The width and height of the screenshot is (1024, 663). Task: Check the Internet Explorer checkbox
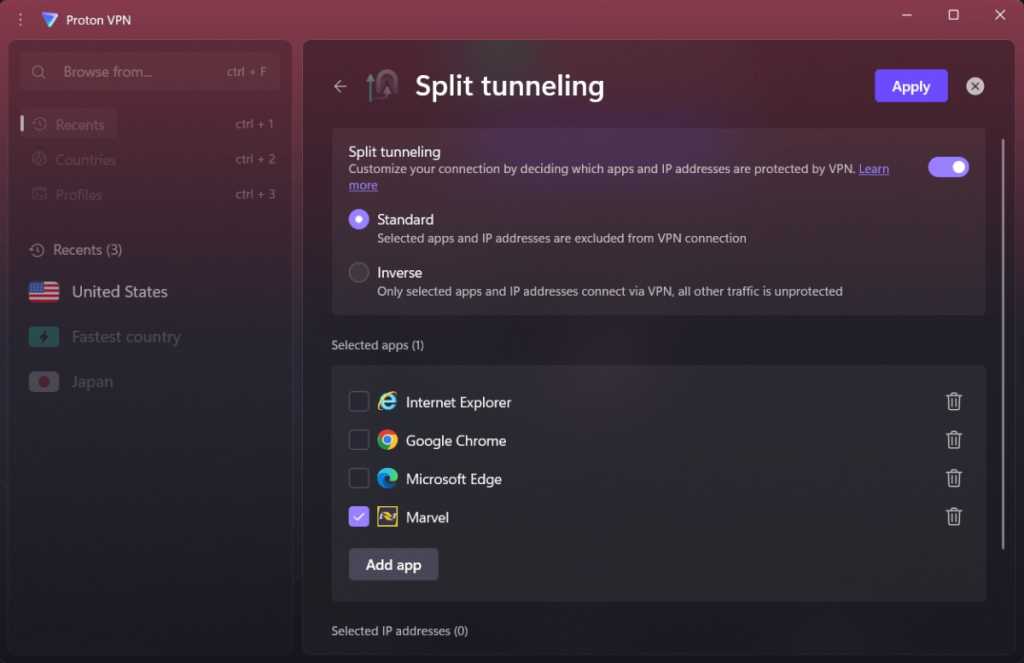[x=359, y=401]
